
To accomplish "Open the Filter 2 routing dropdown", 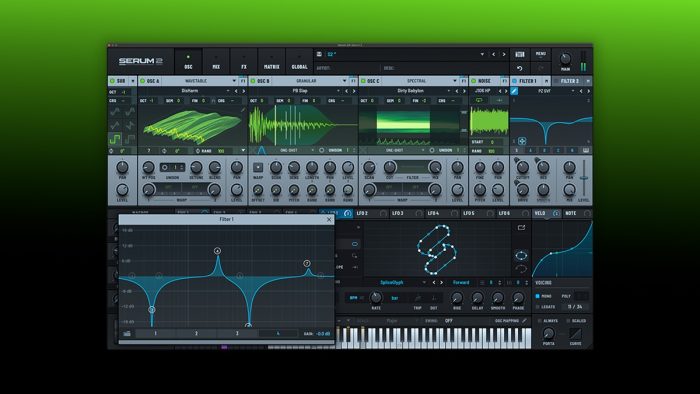I will coord(588,81).
